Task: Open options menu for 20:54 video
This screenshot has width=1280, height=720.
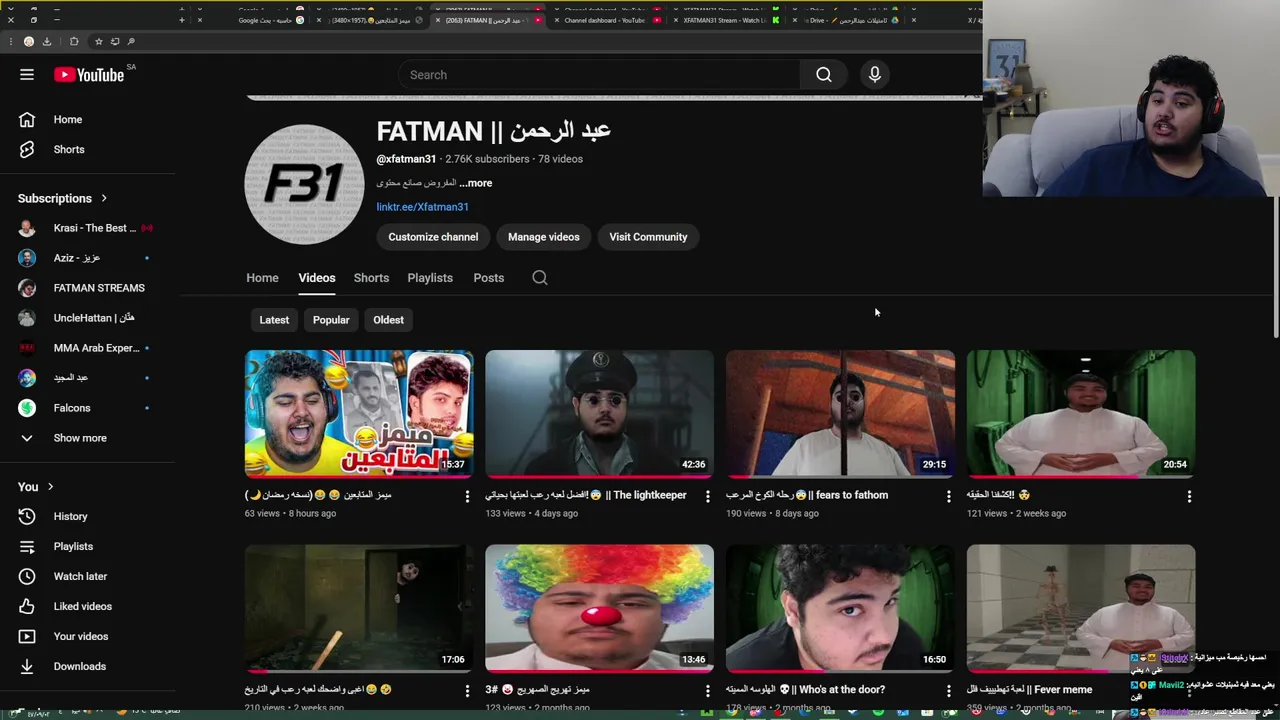Action: 1189,496
